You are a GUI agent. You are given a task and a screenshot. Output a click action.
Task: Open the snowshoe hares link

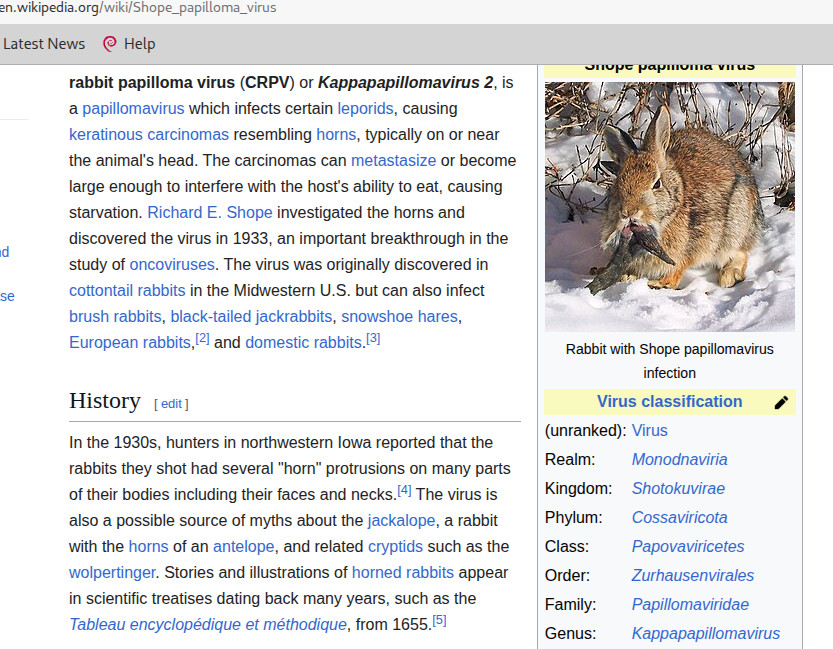pyautogui.click(x=400, y=317)
